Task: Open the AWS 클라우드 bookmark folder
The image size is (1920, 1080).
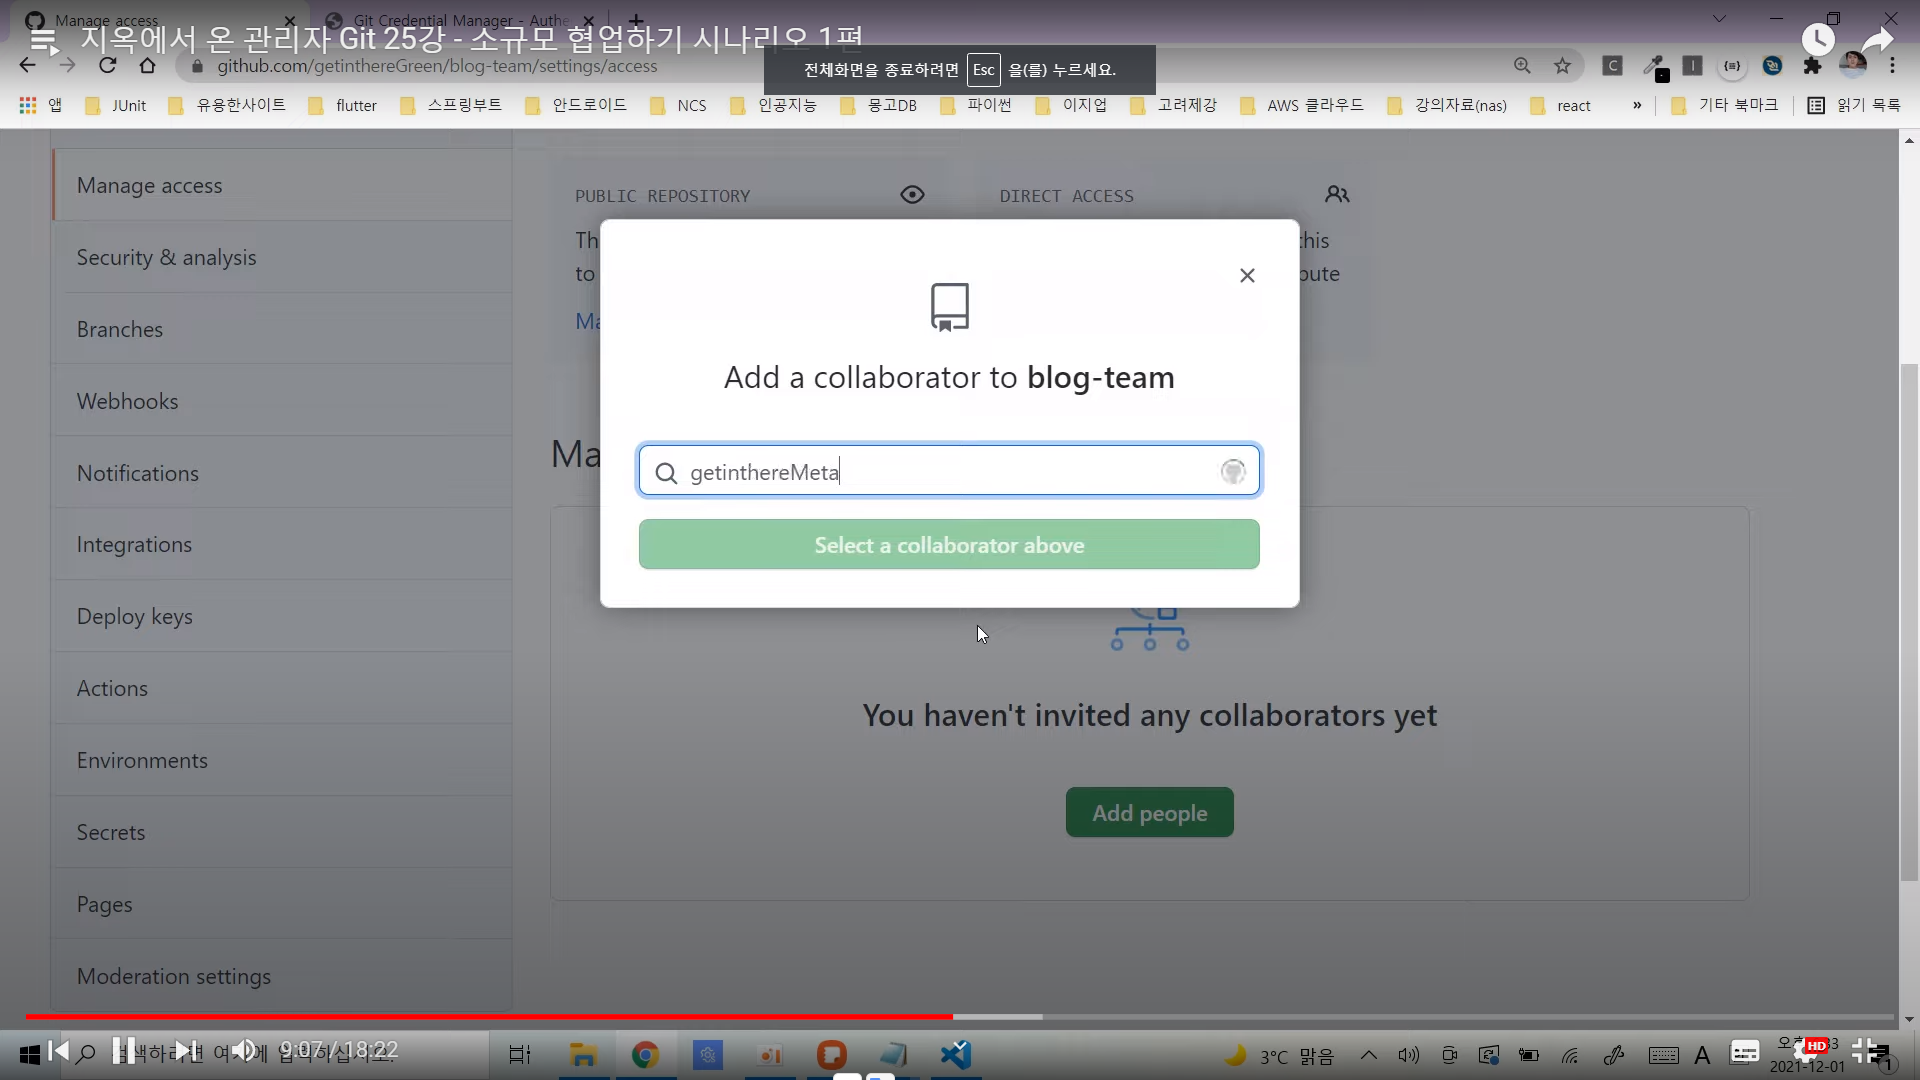Action: pyautogui.click(x=1302, y=105)
